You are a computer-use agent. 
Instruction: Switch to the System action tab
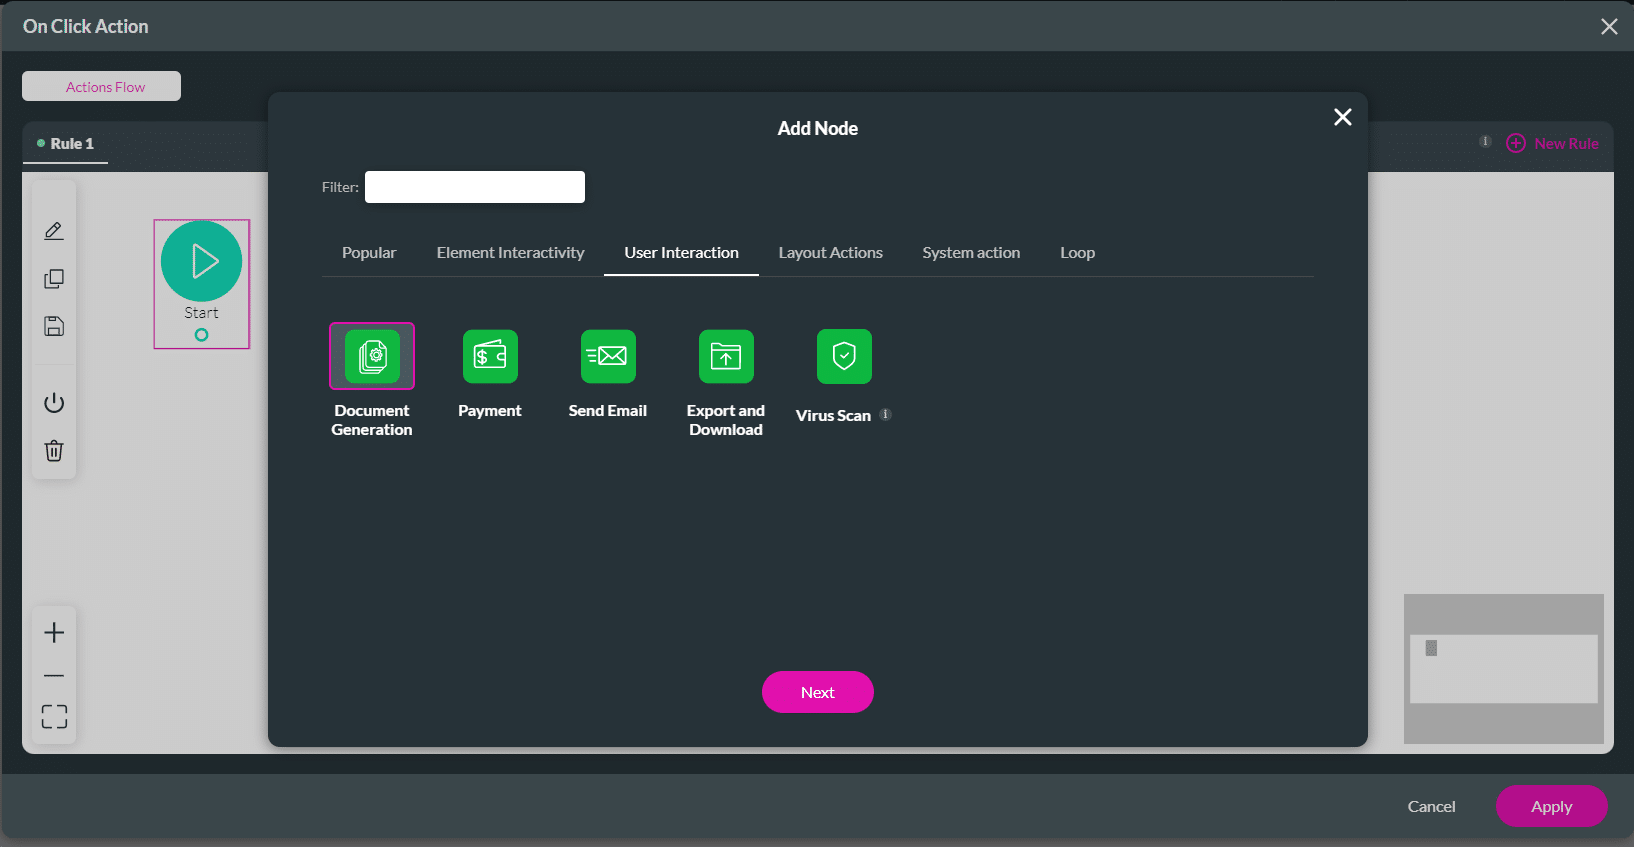click(971, 253)
